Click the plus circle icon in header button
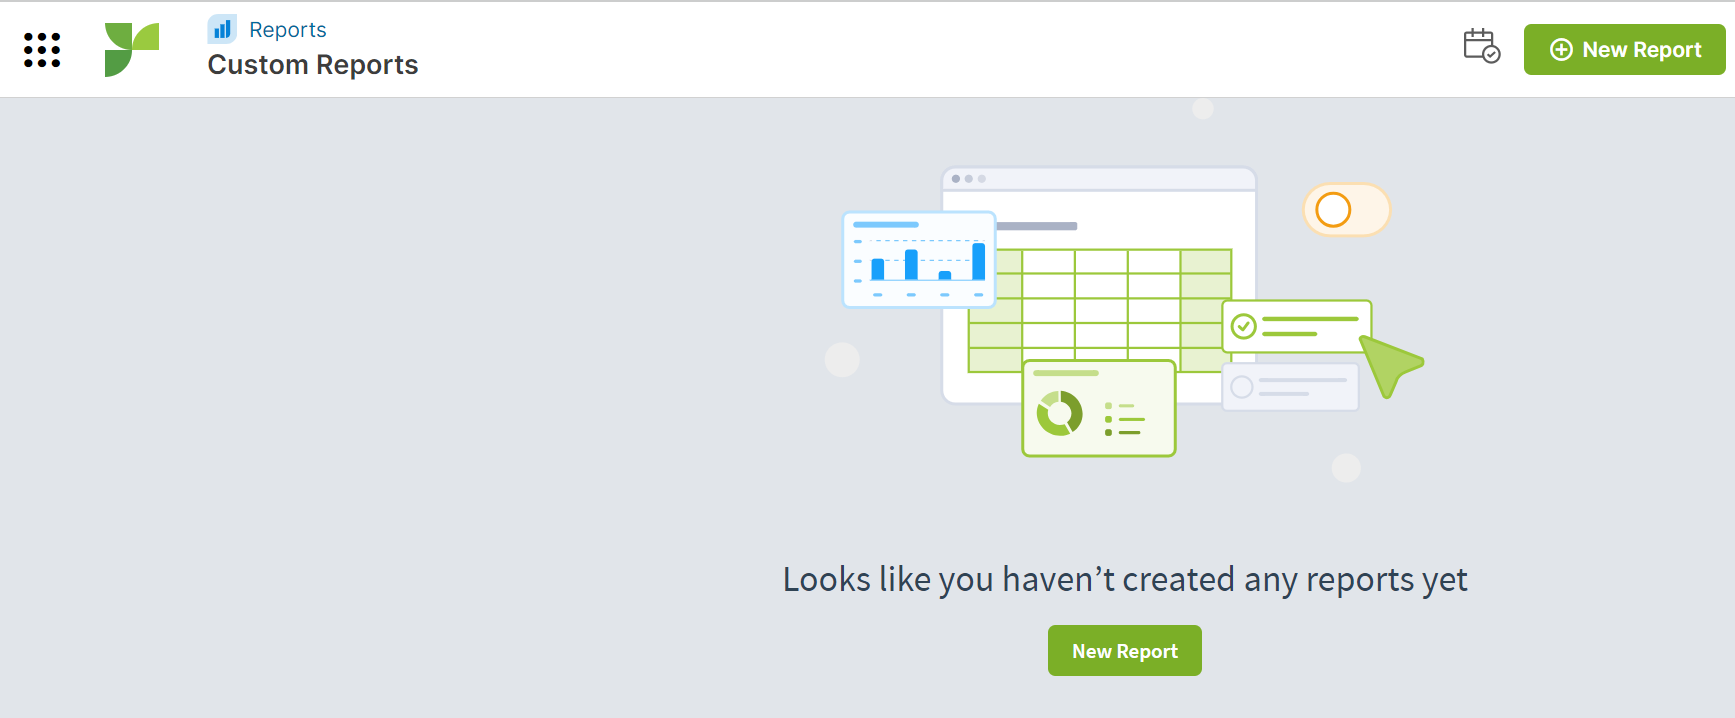 click(1560, 50)
